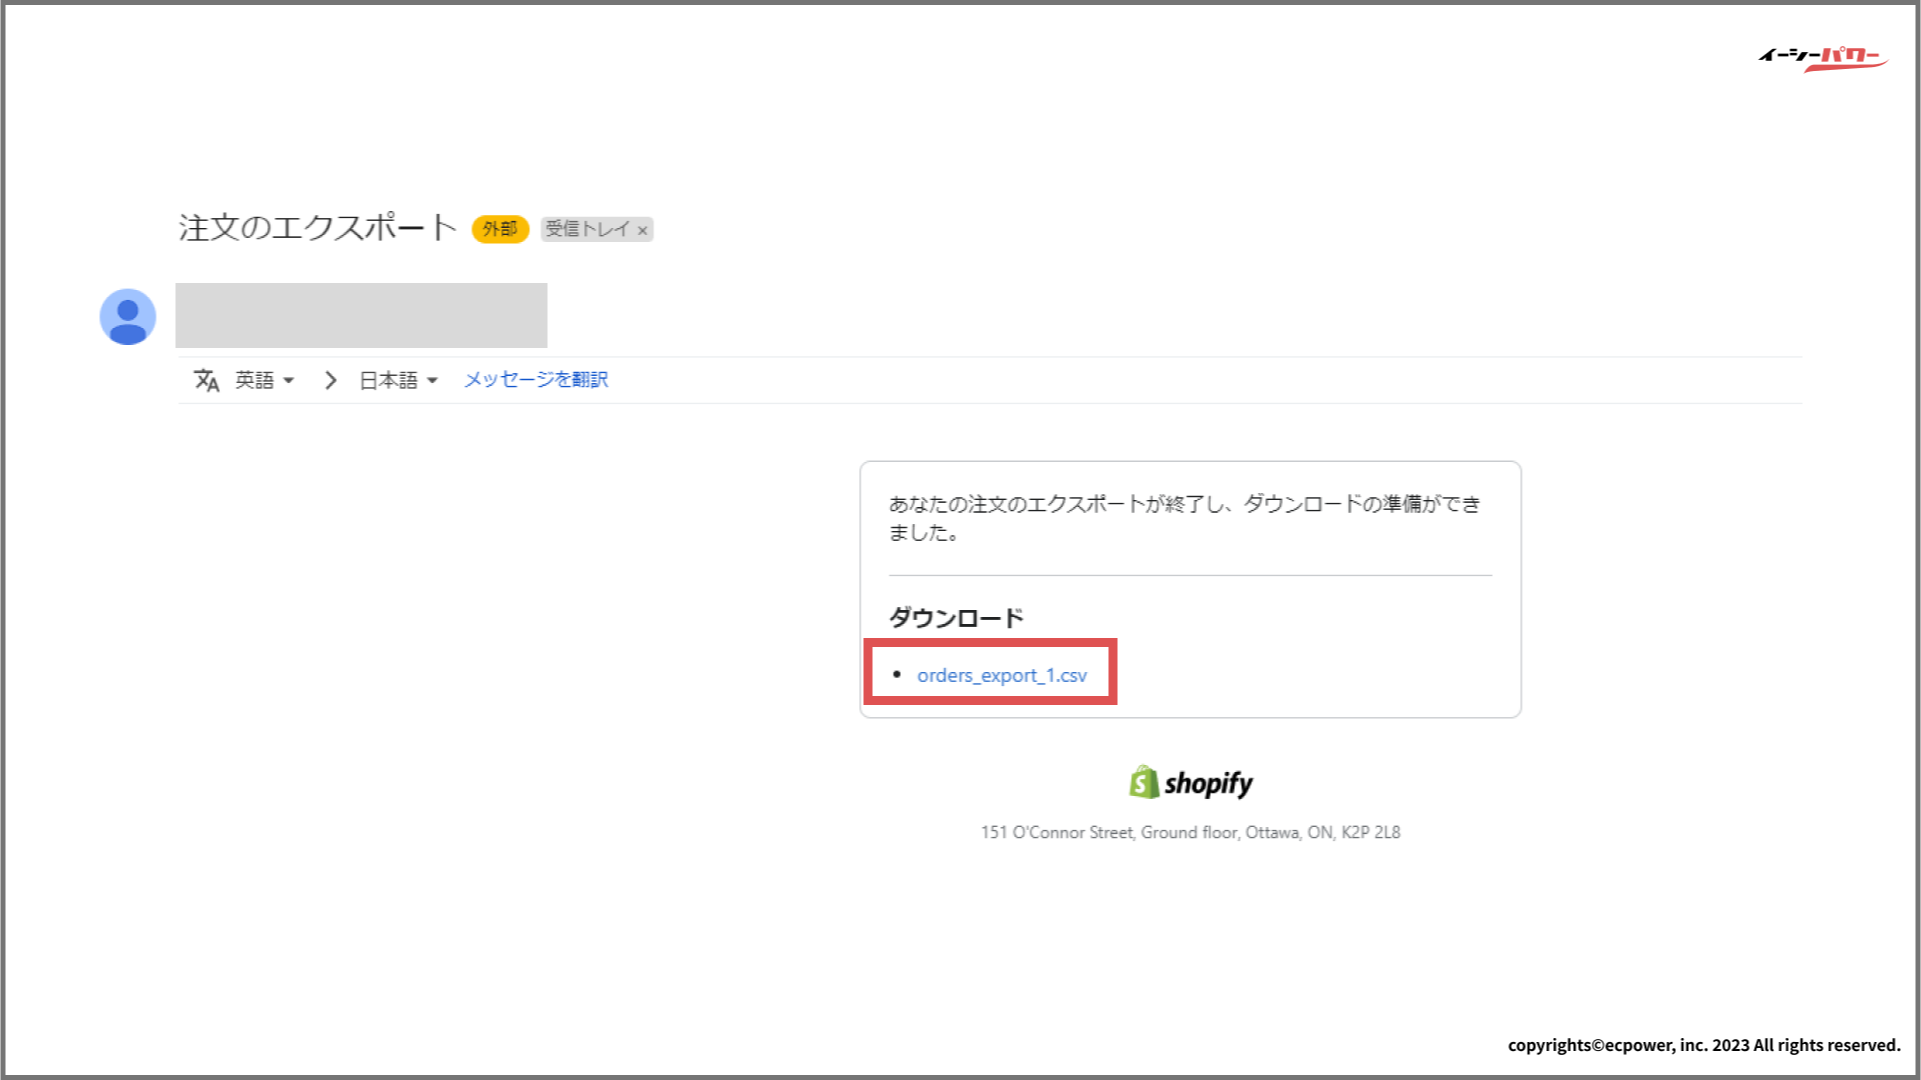Click the 受信トレイ label chip

[x=587, y=229]
